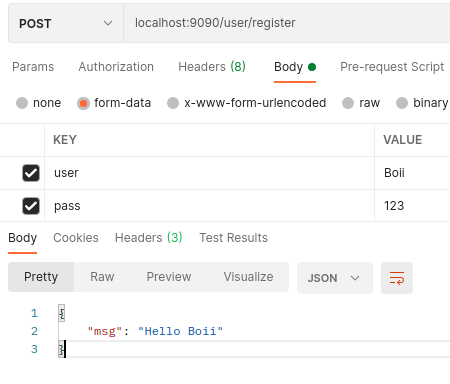
Task: Switch response view to Raw
Action: pyautogui.click(x=102, y=277)
